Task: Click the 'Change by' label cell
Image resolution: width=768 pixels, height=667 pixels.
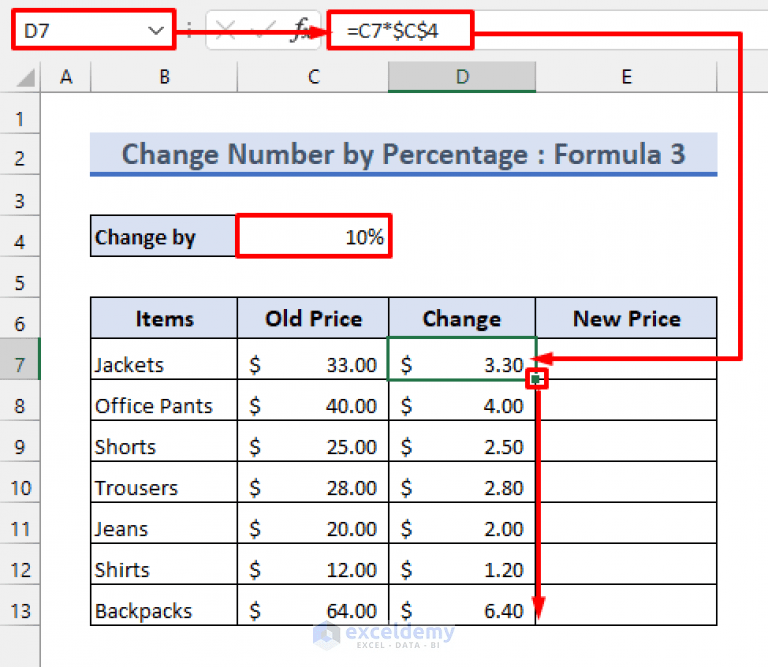Action: click(163, 236)
